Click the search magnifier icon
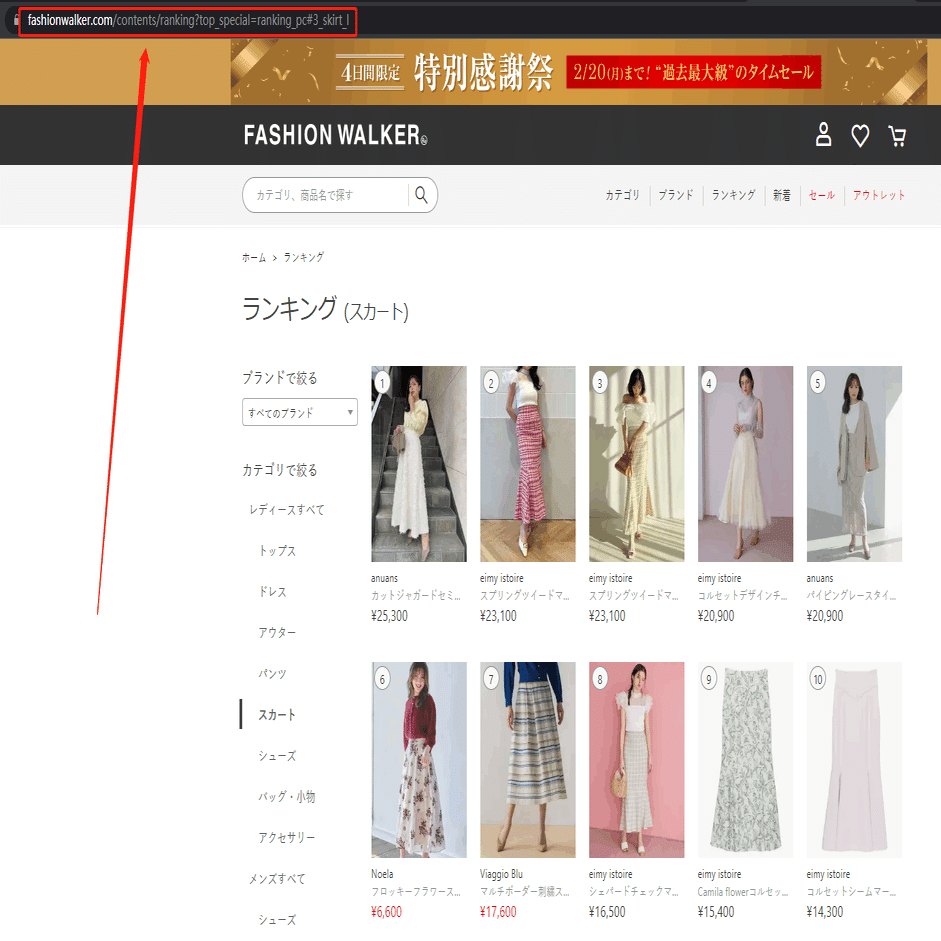 421,194
